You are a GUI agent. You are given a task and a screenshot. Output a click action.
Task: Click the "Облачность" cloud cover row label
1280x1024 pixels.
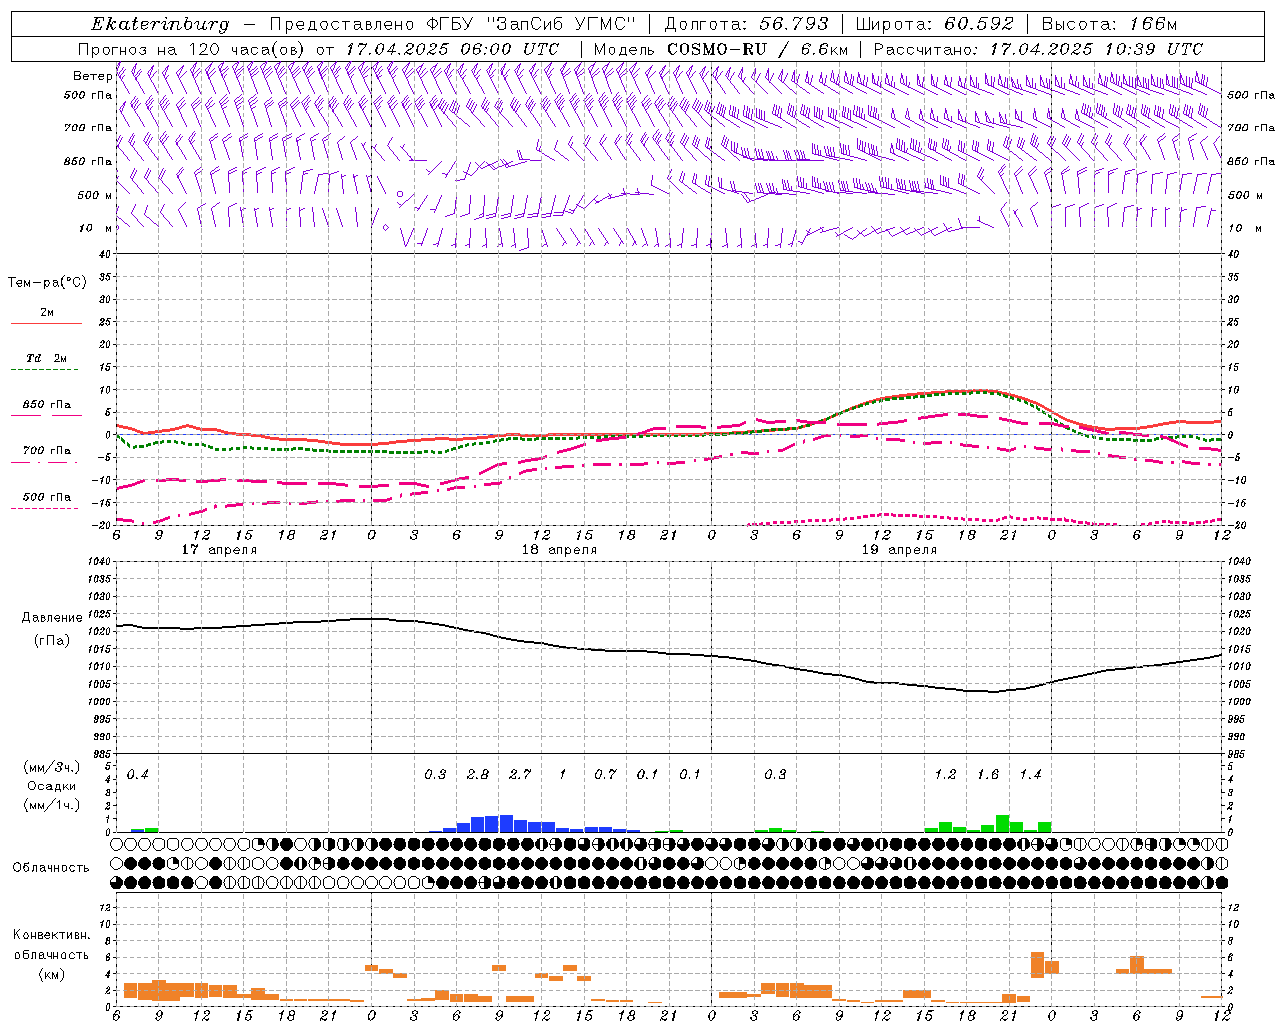tap(51, 867)
